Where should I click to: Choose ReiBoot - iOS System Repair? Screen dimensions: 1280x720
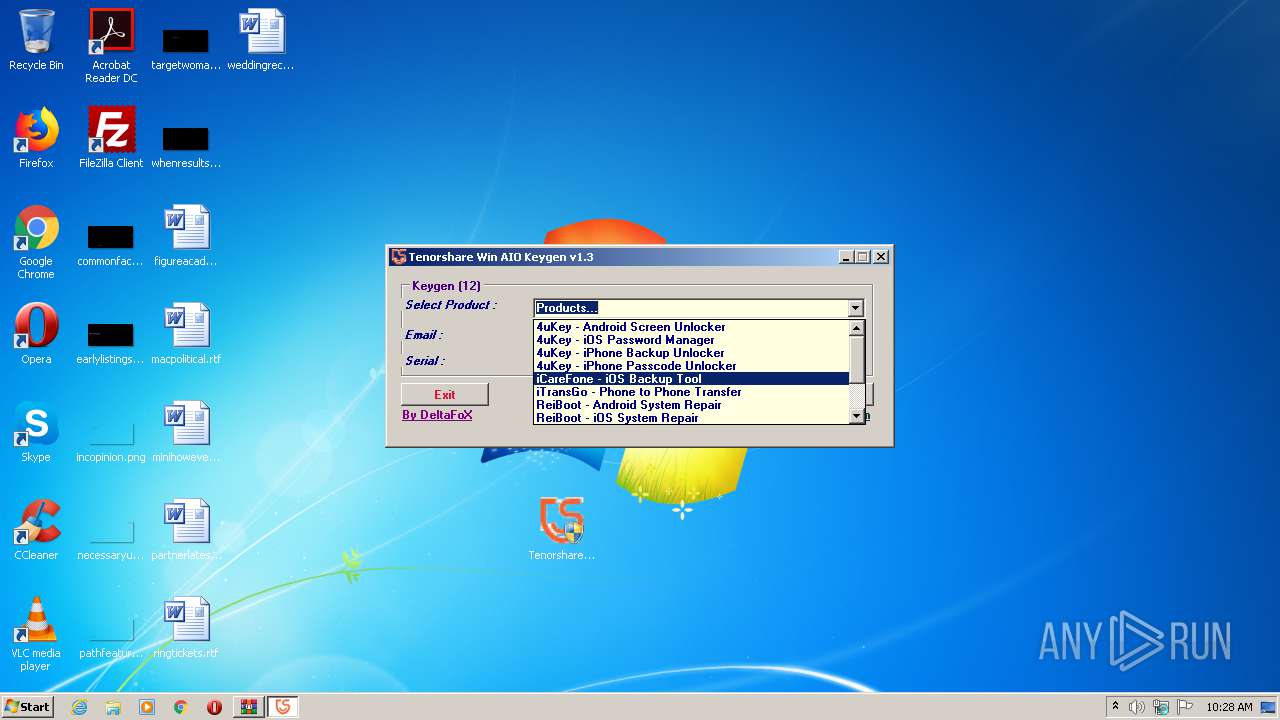point(691,418)
